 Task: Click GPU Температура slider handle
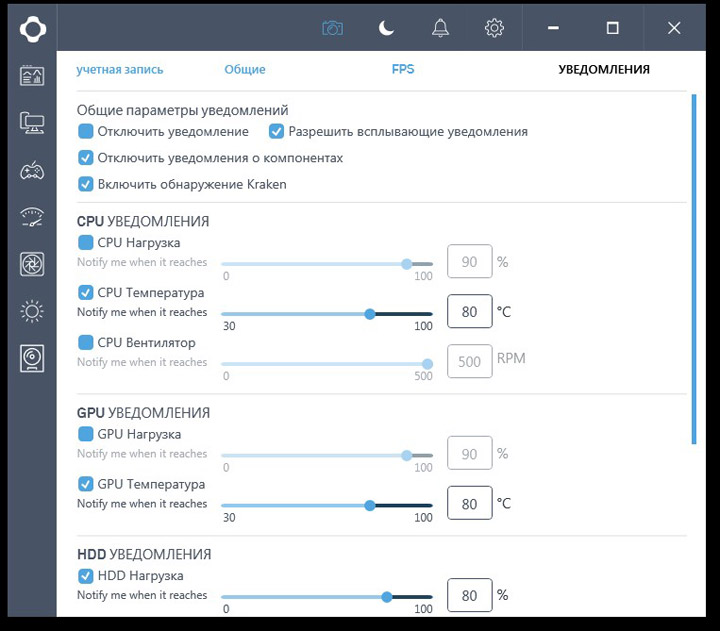[x=370, y=506]
